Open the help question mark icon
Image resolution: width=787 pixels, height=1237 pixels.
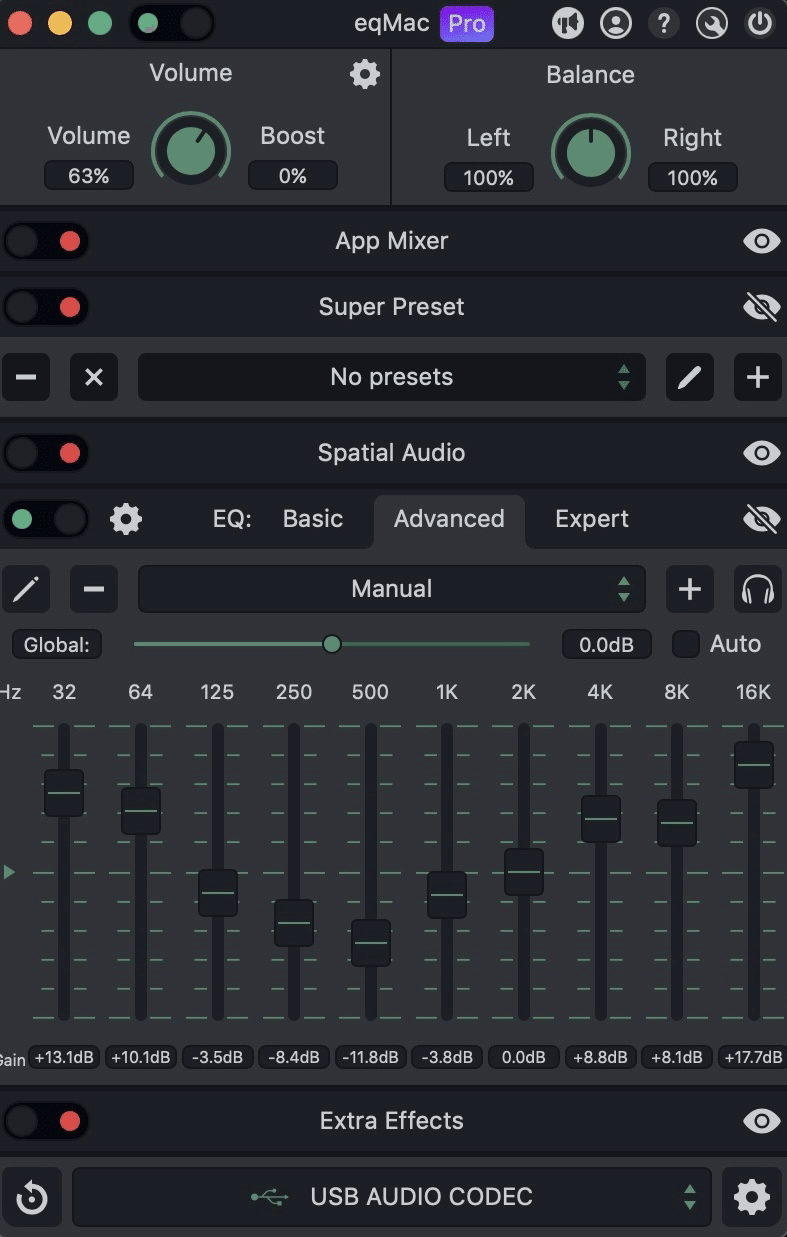point(664,22)
